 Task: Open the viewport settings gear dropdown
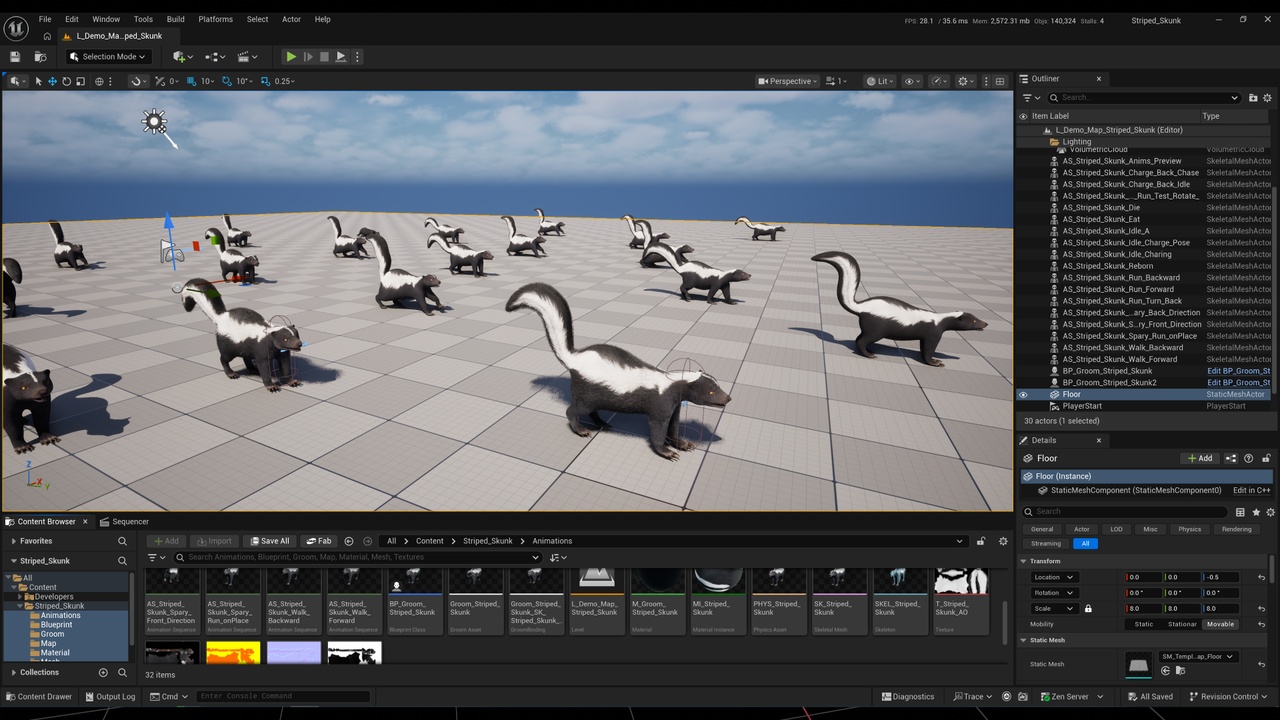tap(965, 81)
